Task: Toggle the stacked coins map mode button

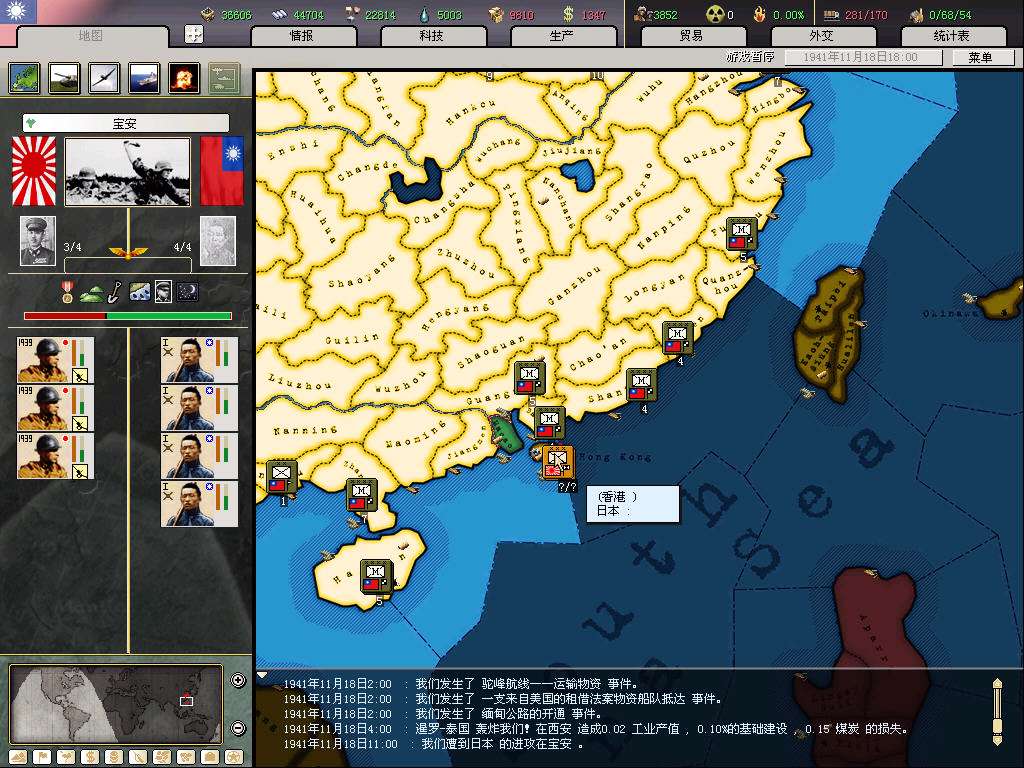Action: 114,758
